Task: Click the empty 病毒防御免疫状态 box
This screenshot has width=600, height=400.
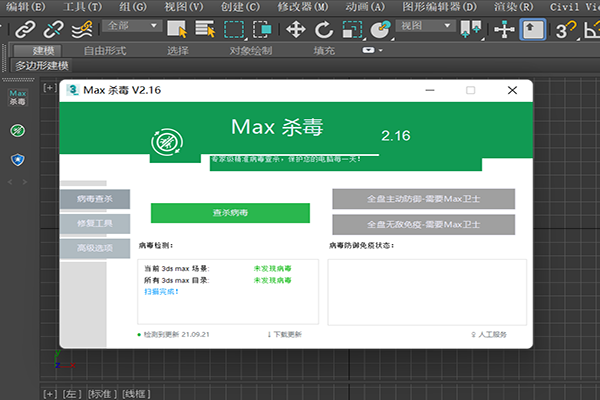Action: click(x=427, y=292)
